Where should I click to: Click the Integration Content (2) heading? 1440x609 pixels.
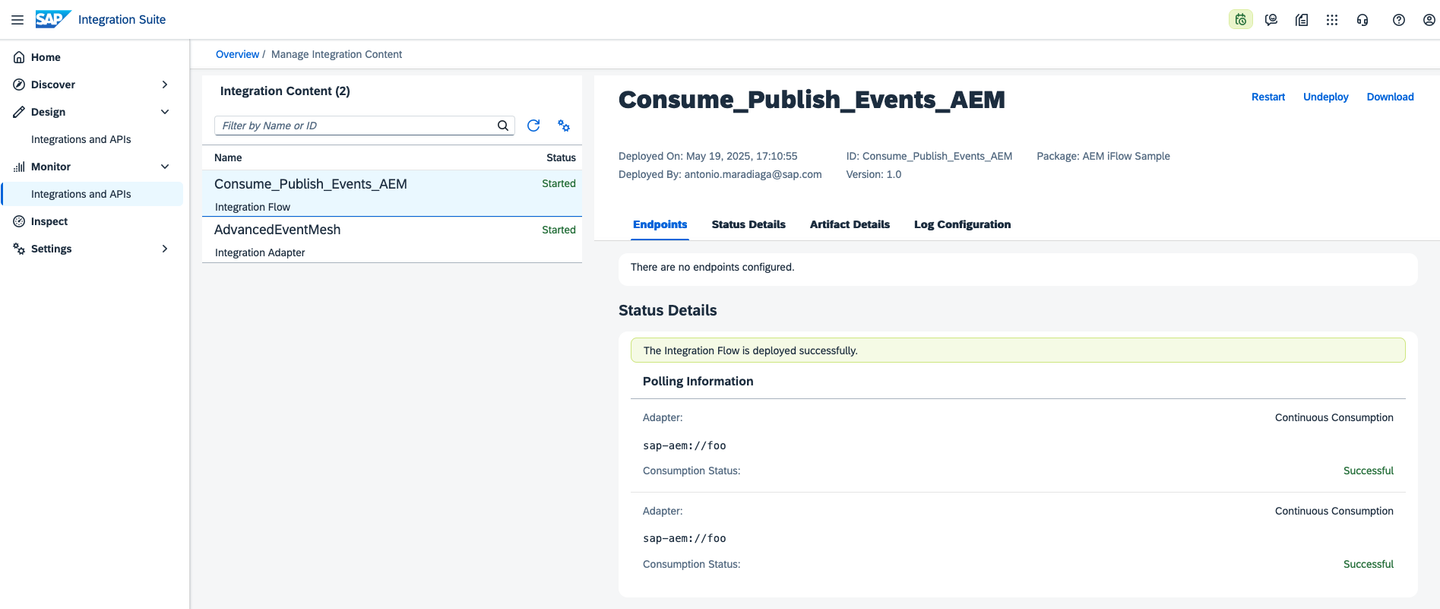(x=285, y=91)
